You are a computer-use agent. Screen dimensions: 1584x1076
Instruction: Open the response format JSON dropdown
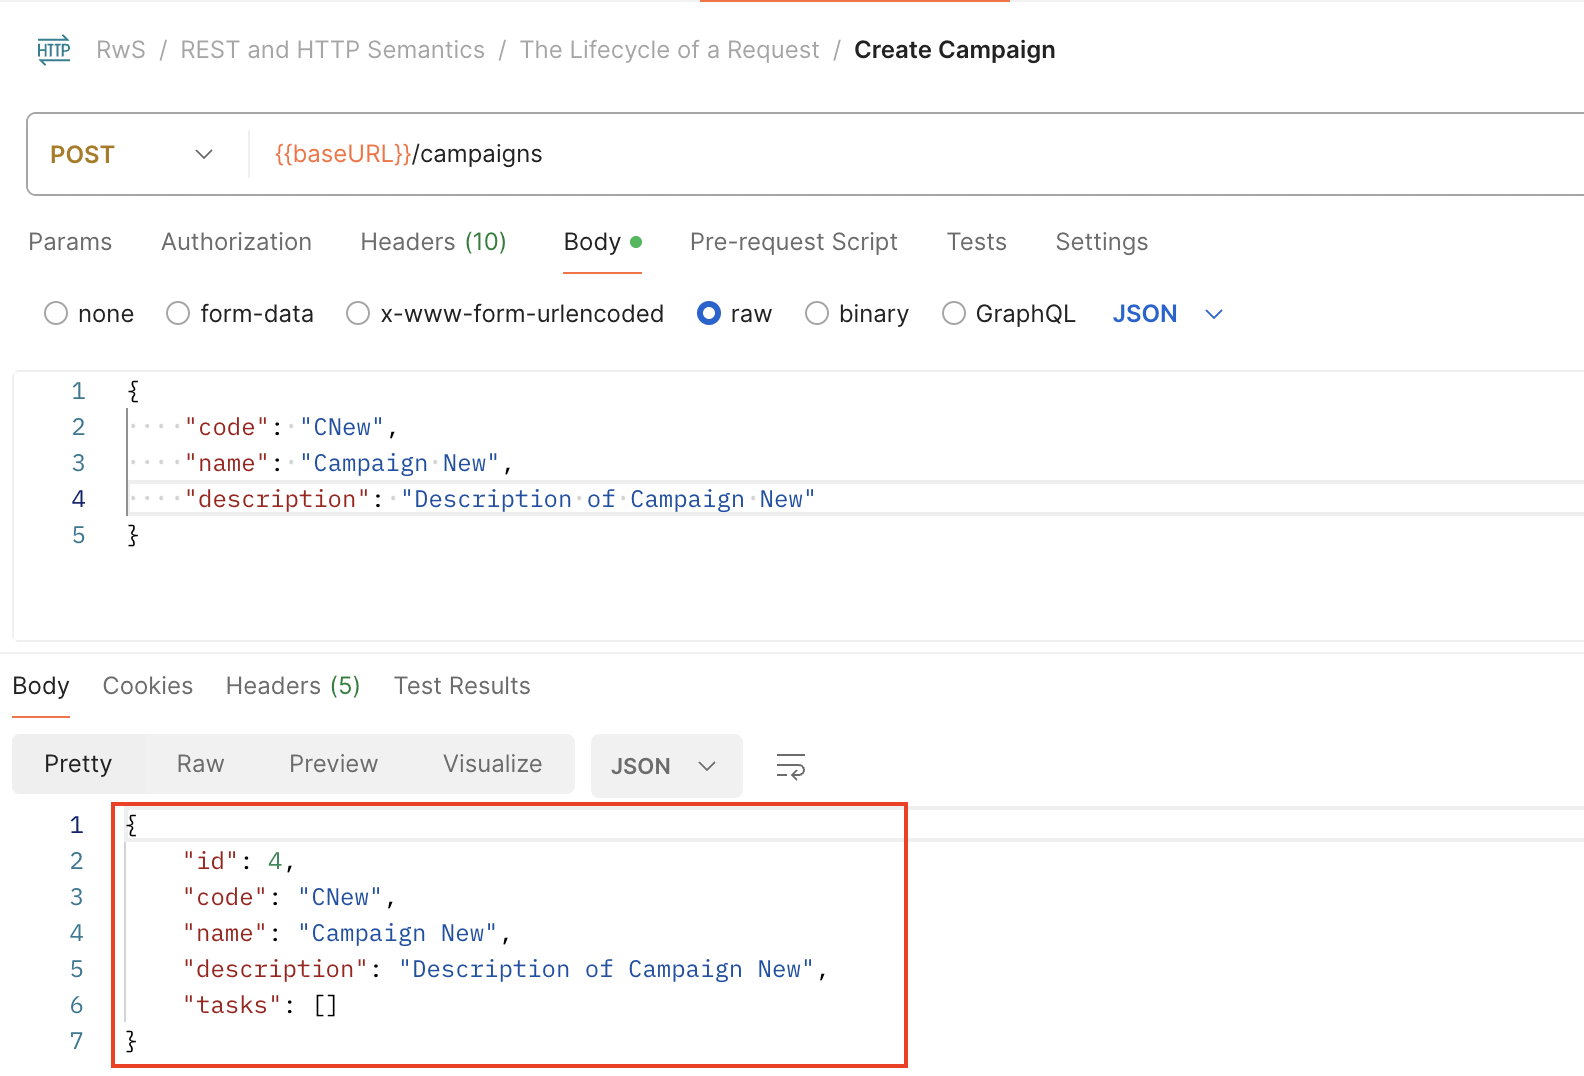[x=665, y=767]
